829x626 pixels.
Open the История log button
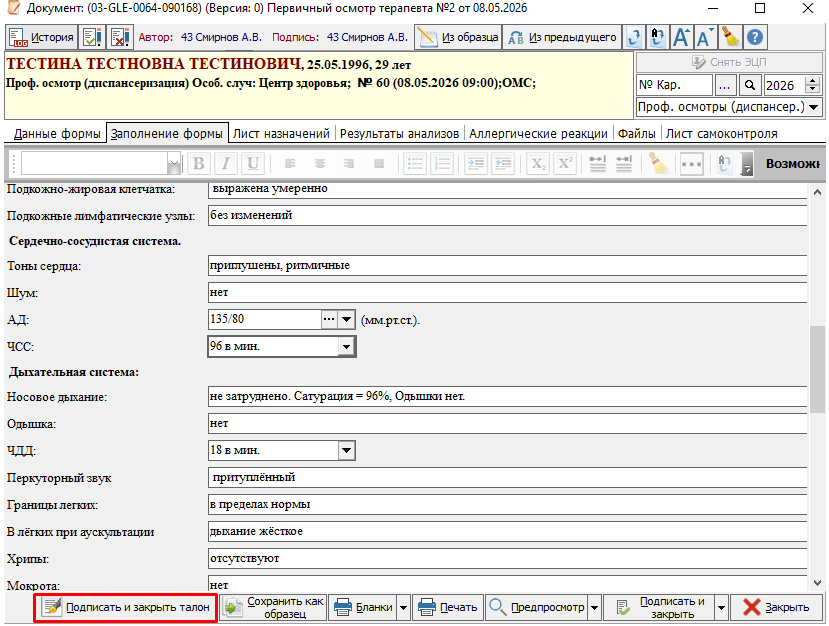41,38
